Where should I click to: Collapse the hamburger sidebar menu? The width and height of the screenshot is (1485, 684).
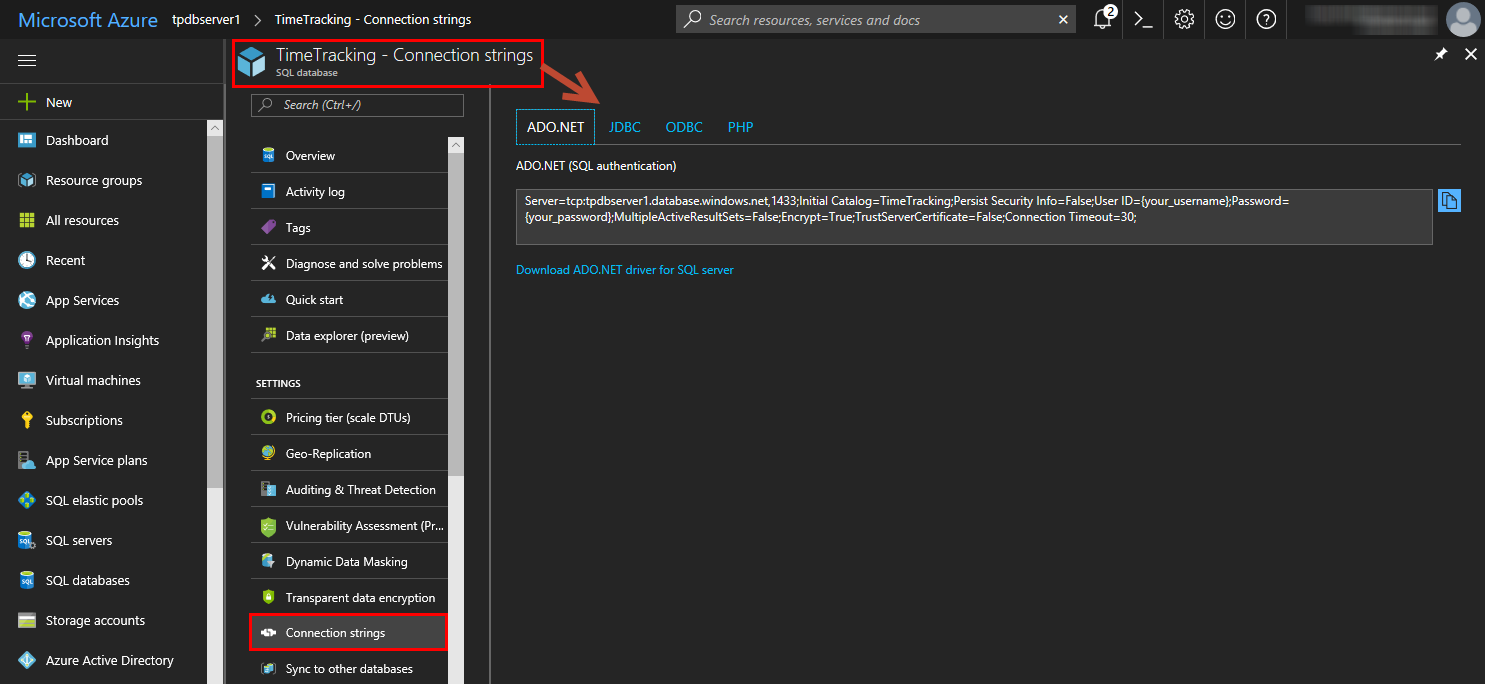(x=27, y=61)
